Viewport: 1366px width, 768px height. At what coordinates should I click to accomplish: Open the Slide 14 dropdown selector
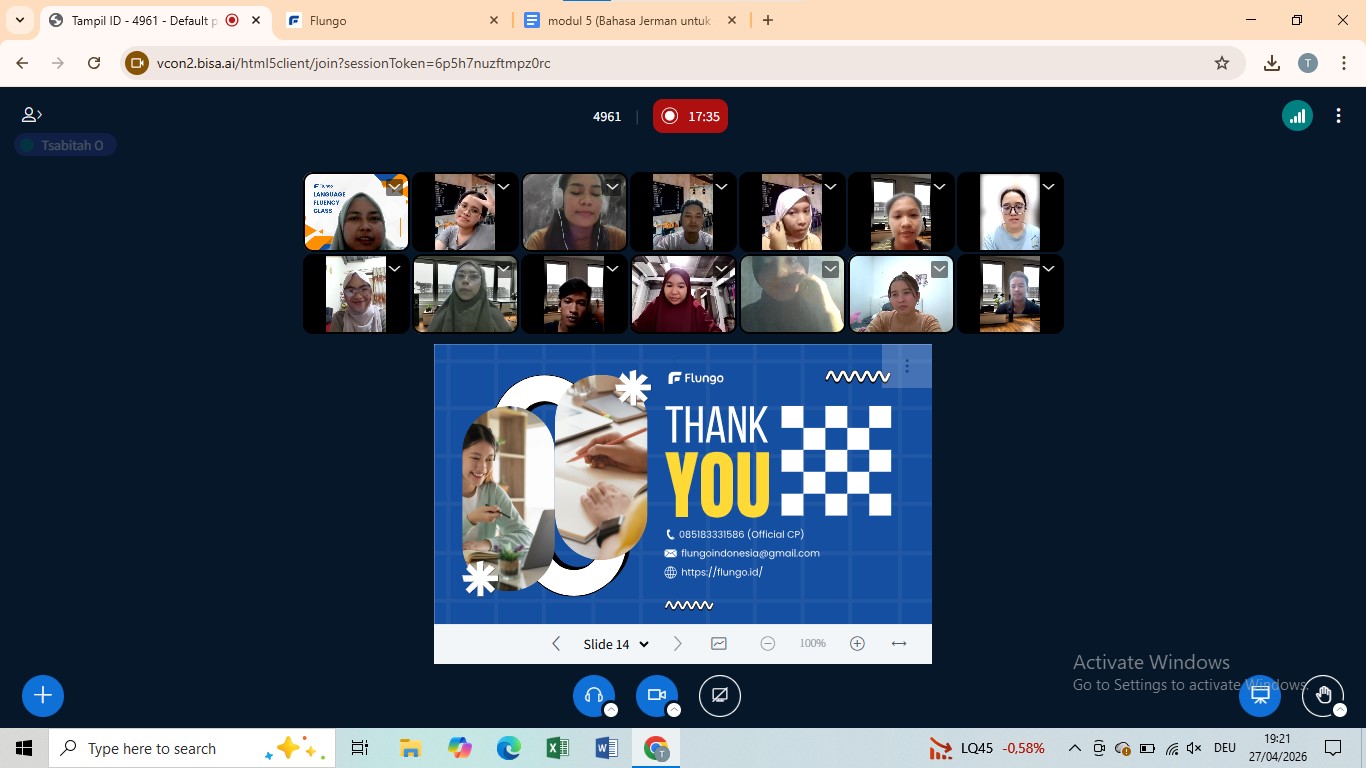(x=616, y=644)
